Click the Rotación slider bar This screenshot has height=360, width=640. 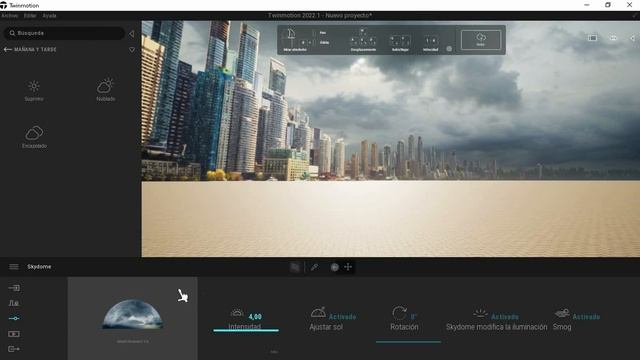[408, 342]
